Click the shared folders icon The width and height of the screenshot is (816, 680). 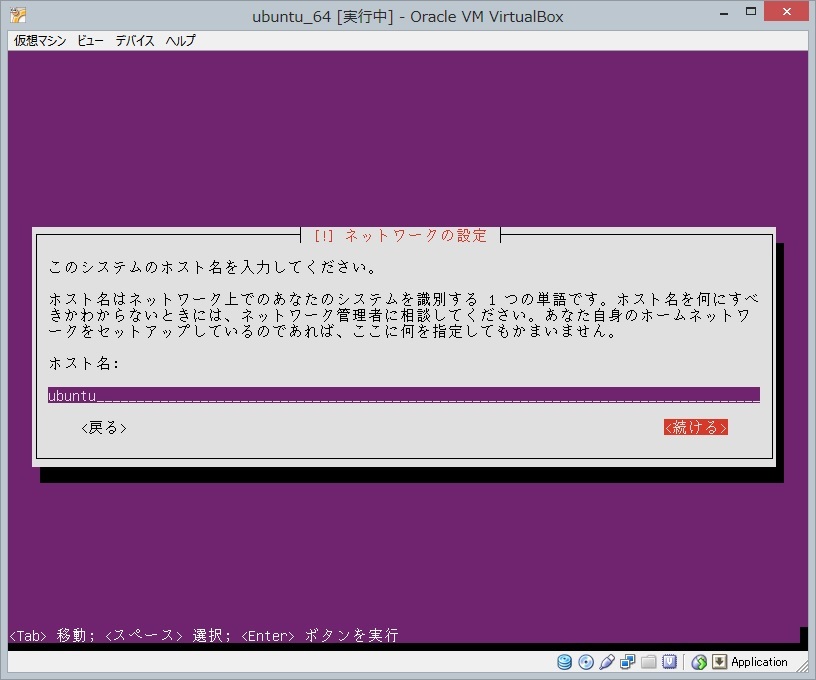click(x=648, y=662)
